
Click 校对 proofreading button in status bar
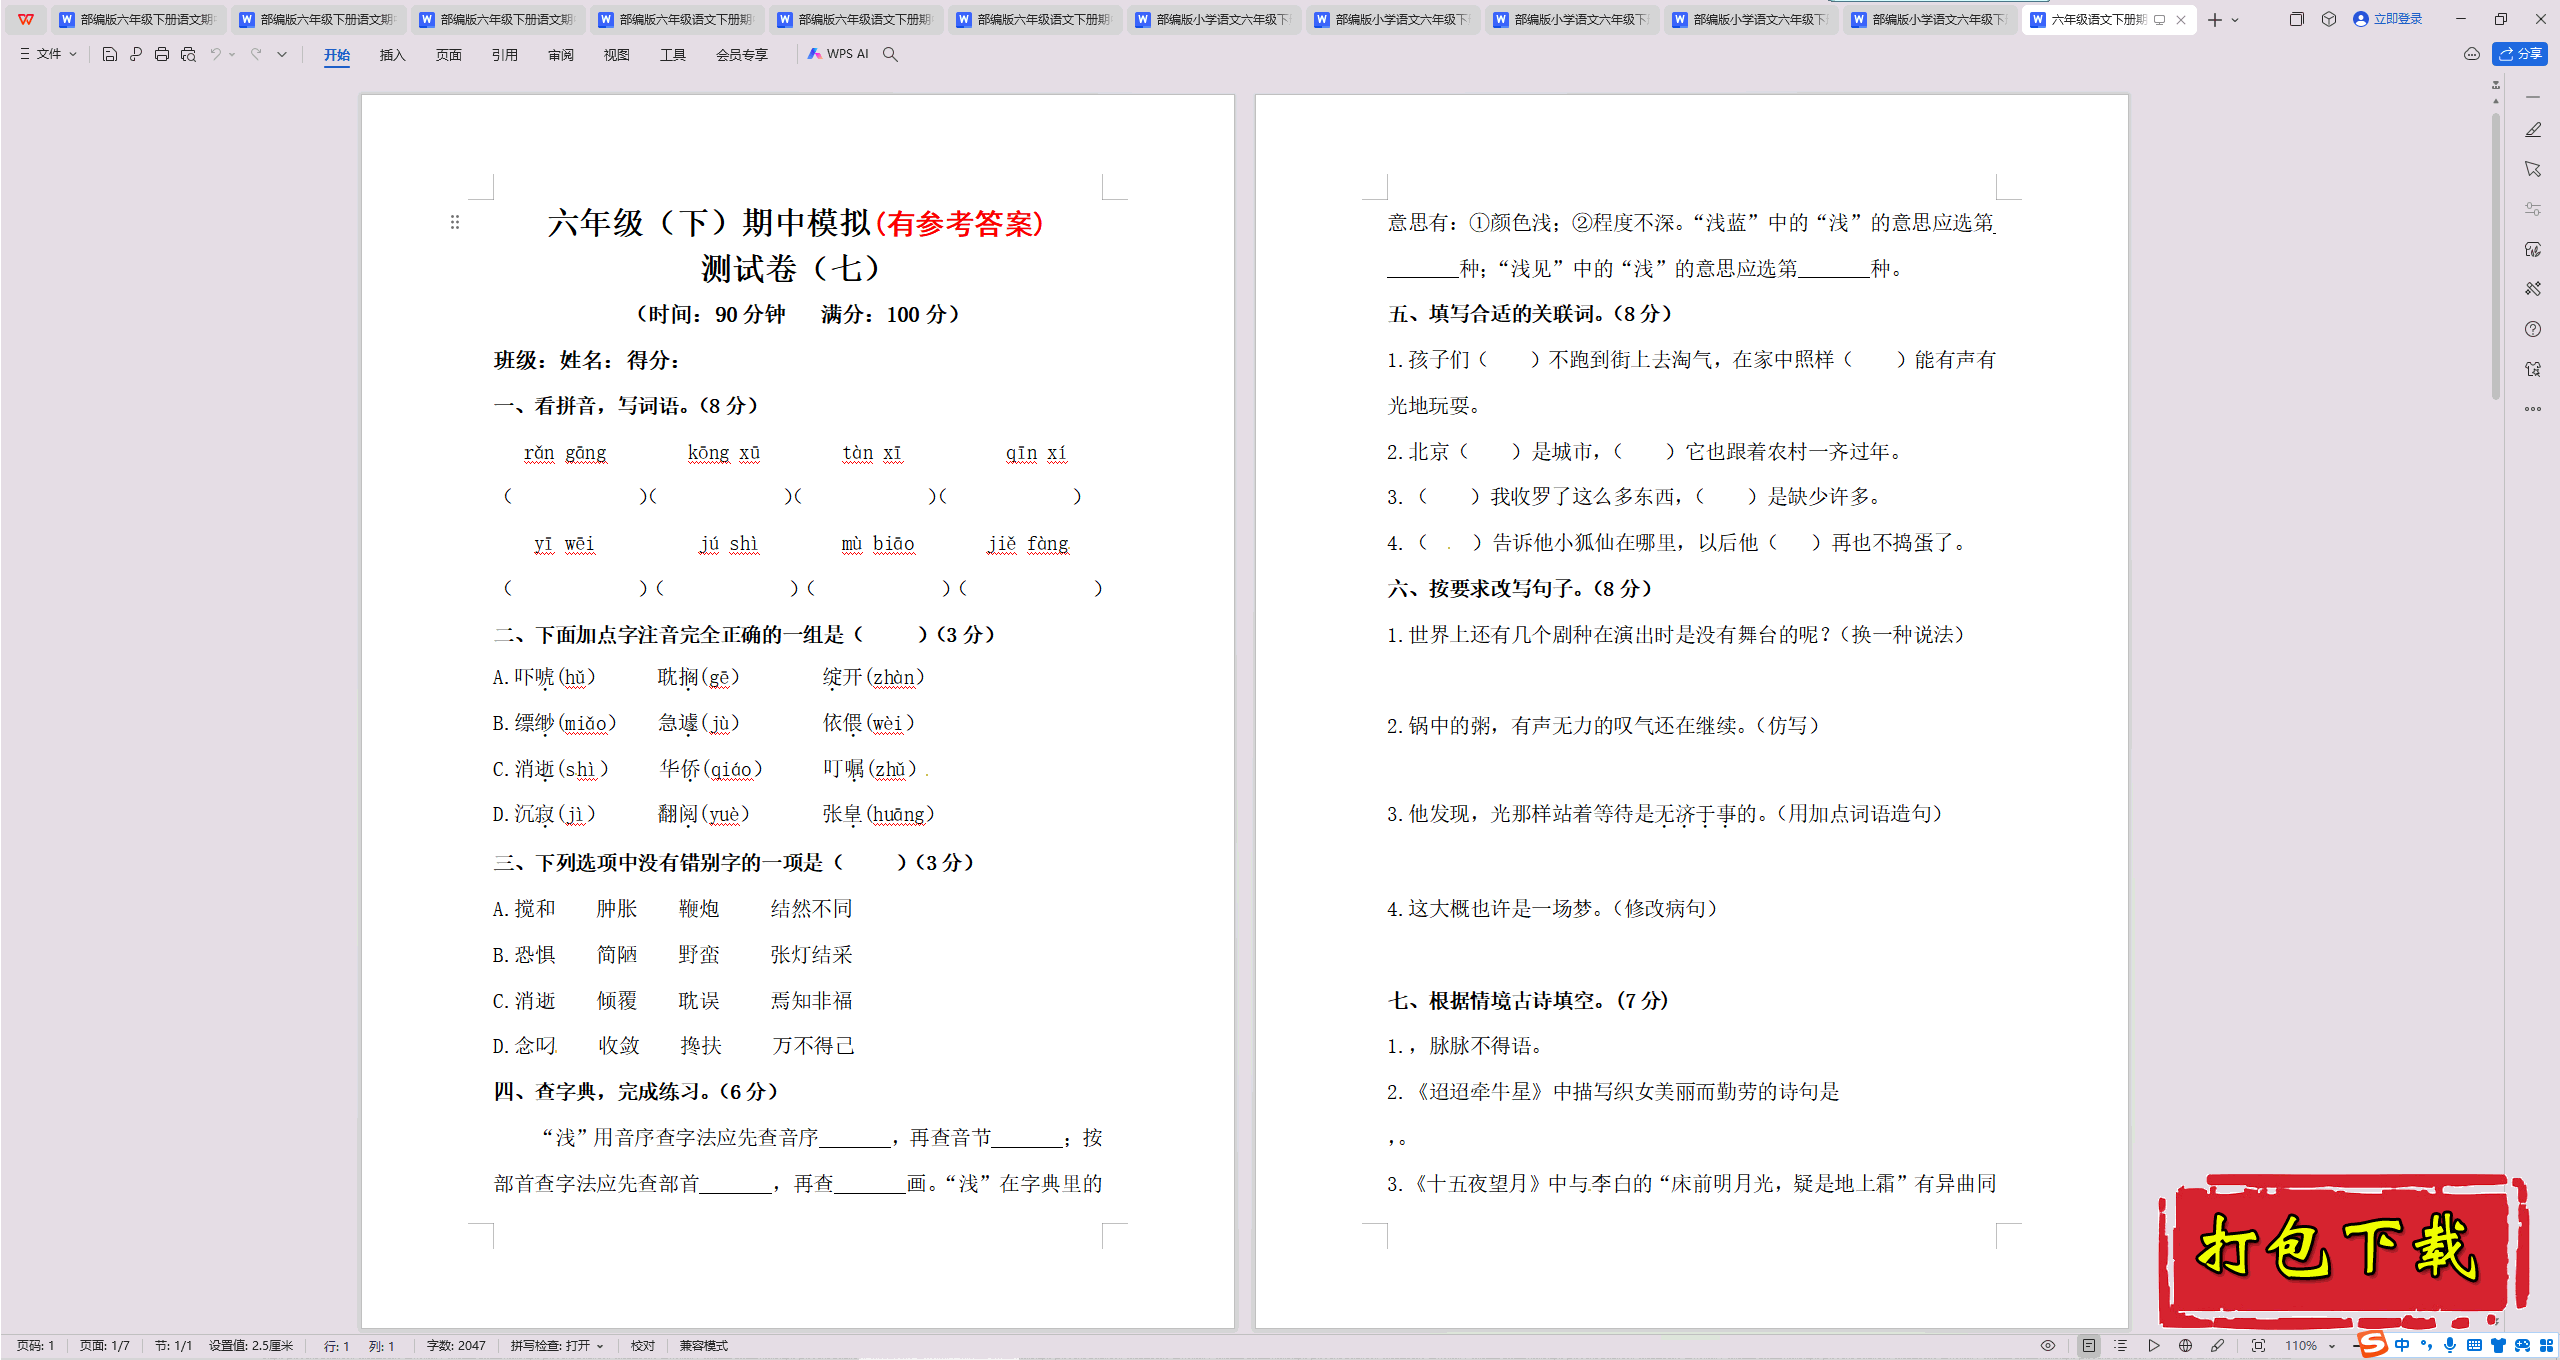click(643, 1346)
